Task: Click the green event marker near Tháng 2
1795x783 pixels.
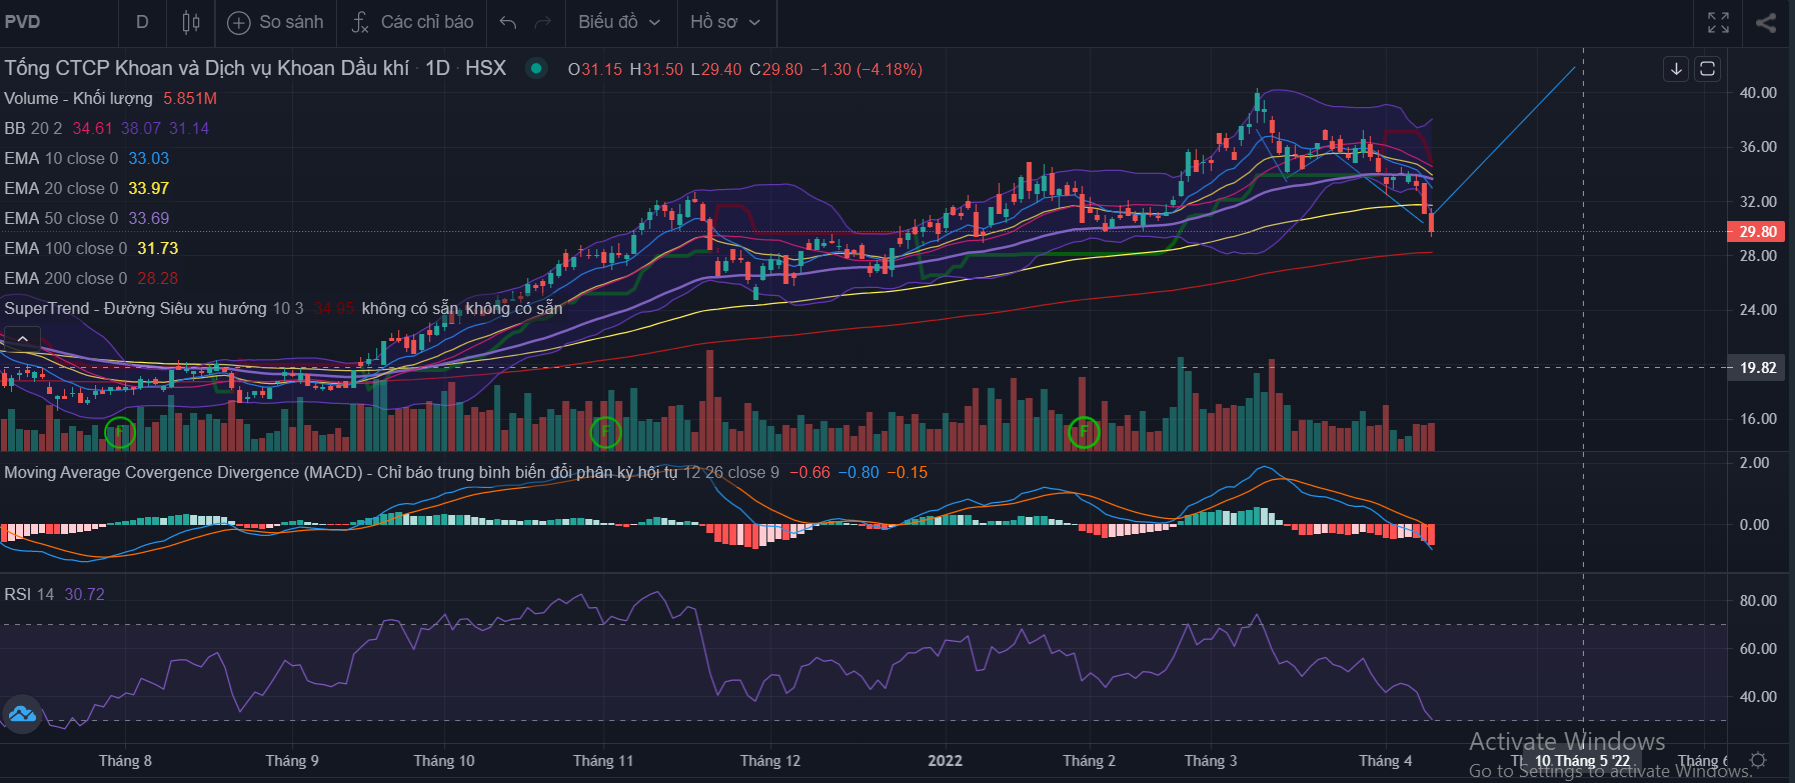Action: click(1084, 433)
